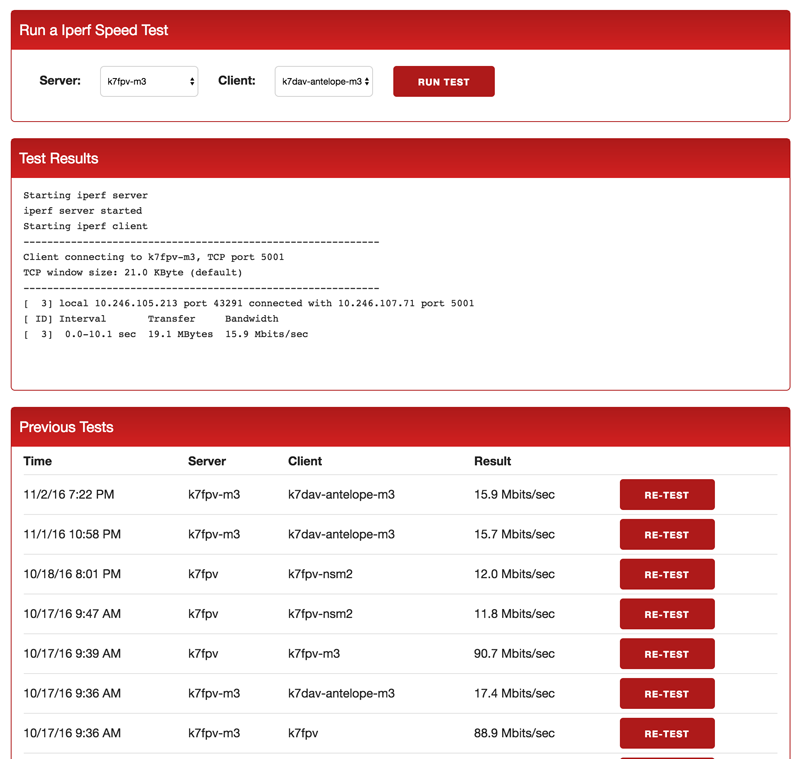
Task: Re-test the 10/17/16 9:47 AM entry
Action: coord(667,614)
